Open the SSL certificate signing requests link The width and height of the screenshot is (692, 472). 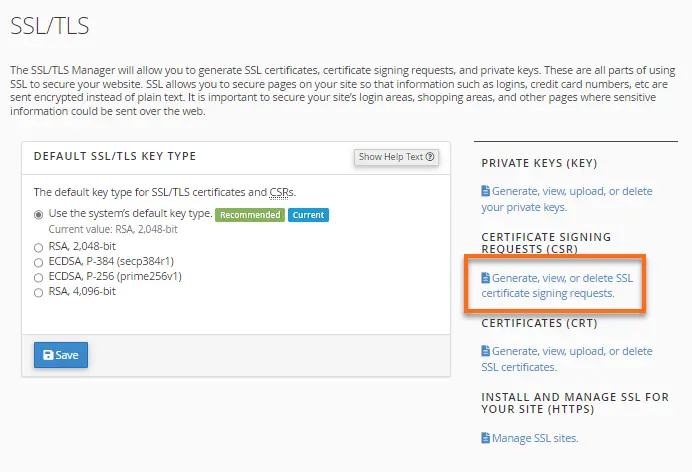pos(554,285)
